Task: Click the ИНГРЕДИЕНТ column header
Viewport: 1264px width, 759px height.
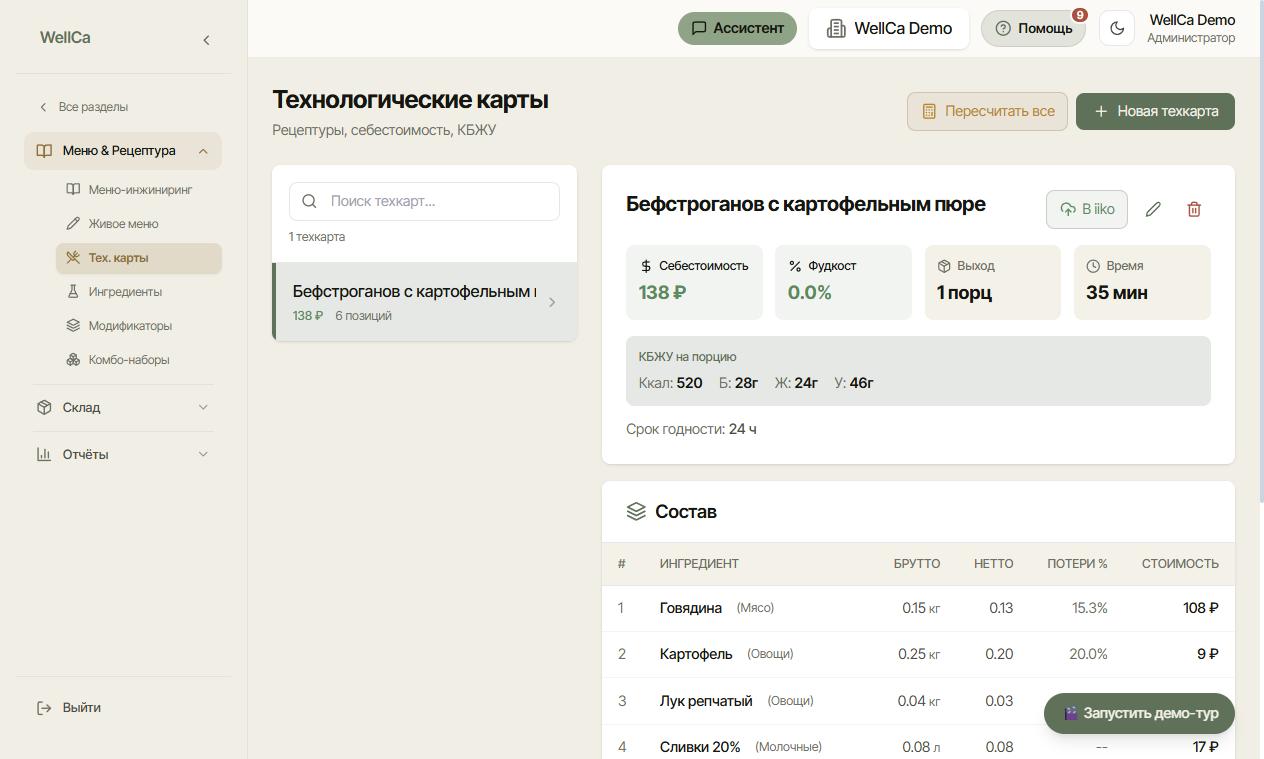Action: (699, 564)
